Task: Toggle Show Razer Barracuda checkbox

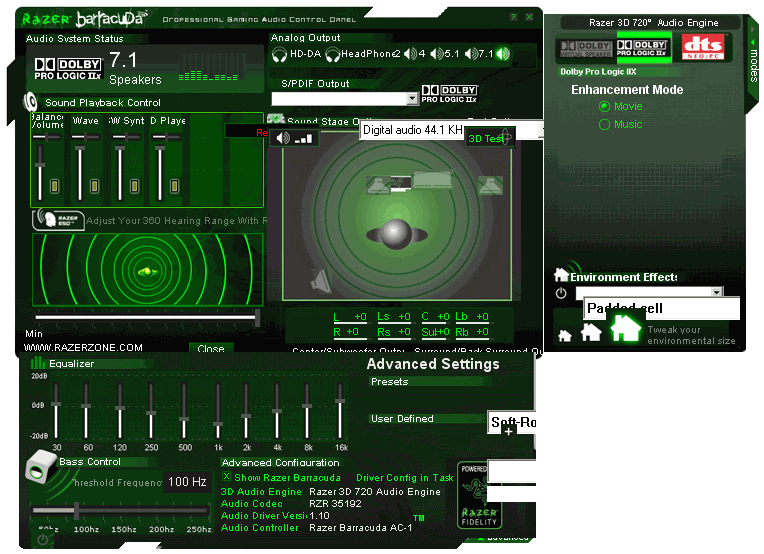Action: pos(227,477)
